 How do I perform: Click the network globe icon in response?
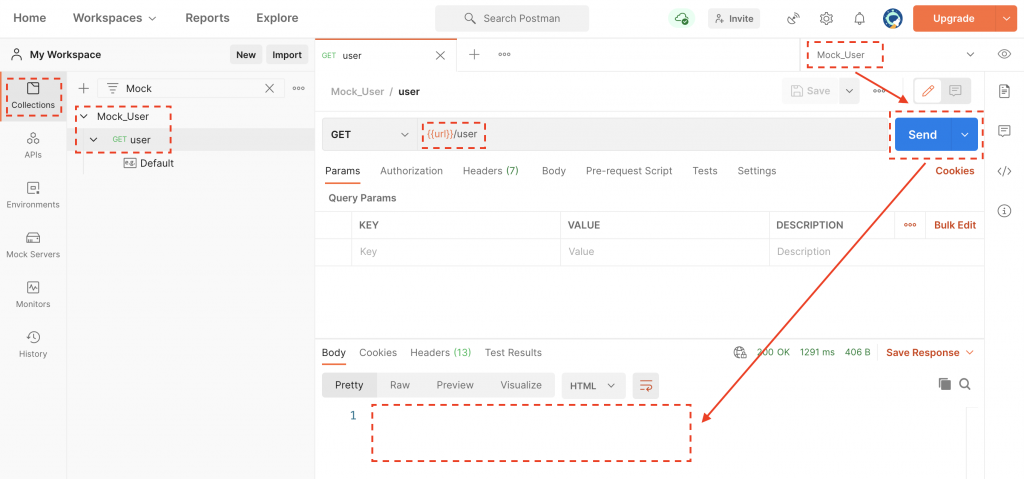click(x=740, y=353)
